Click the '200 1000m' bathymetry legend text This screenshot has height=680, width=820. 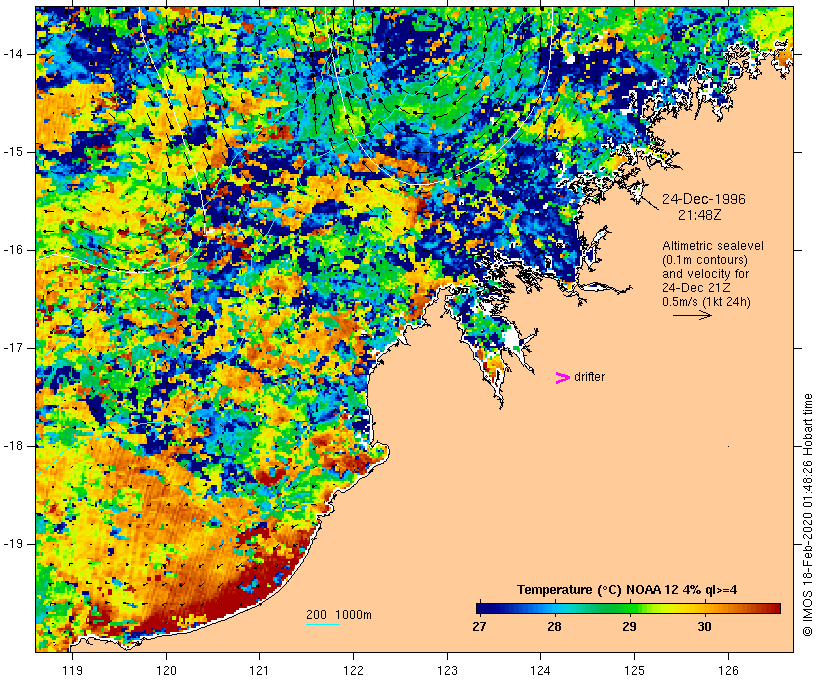point(339,615)
